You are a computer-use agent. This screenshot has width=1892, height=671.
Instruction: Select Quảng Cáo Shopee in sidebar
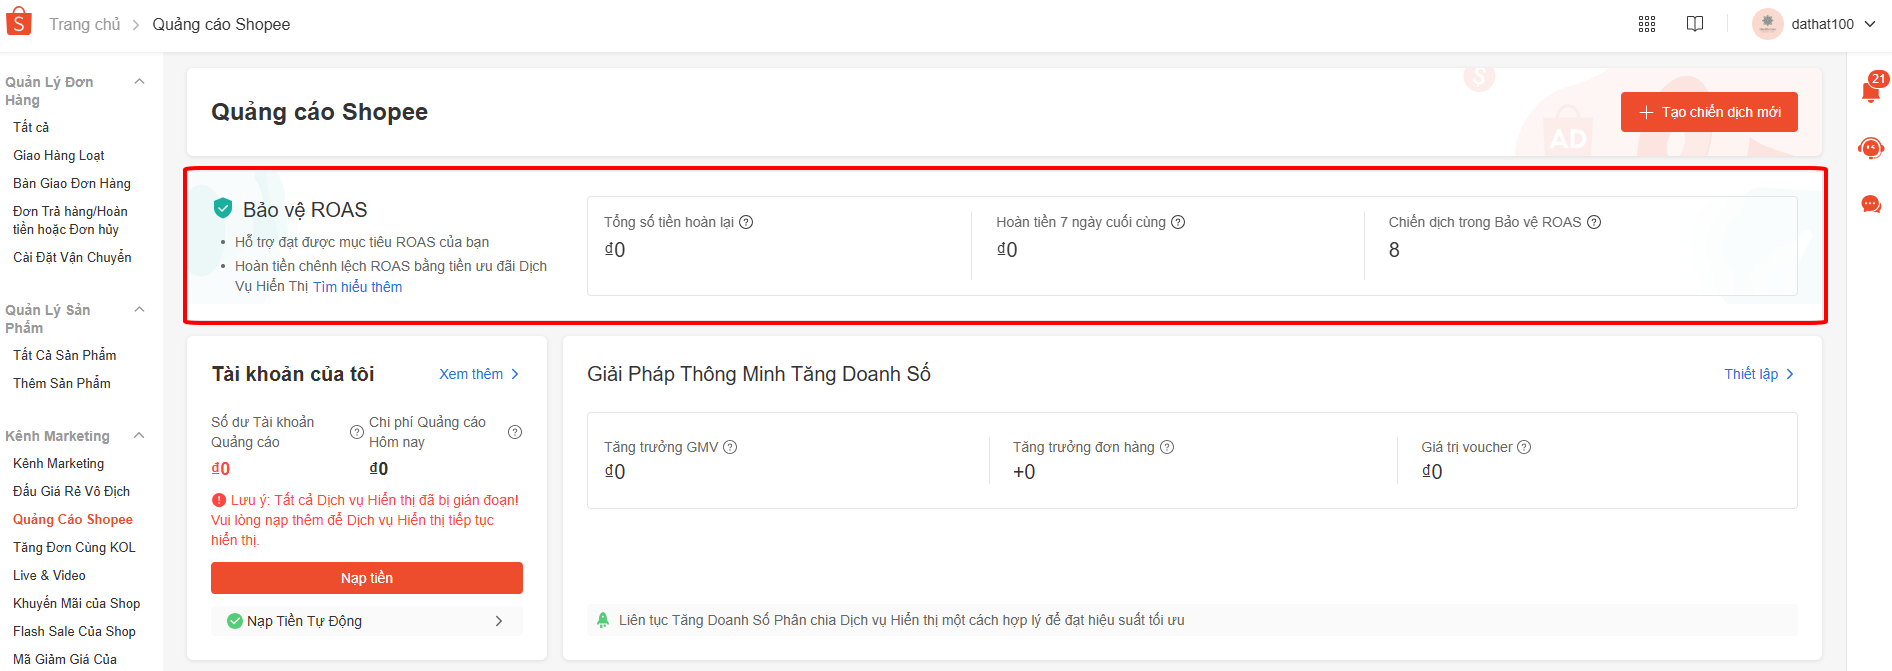coord(73,519)
